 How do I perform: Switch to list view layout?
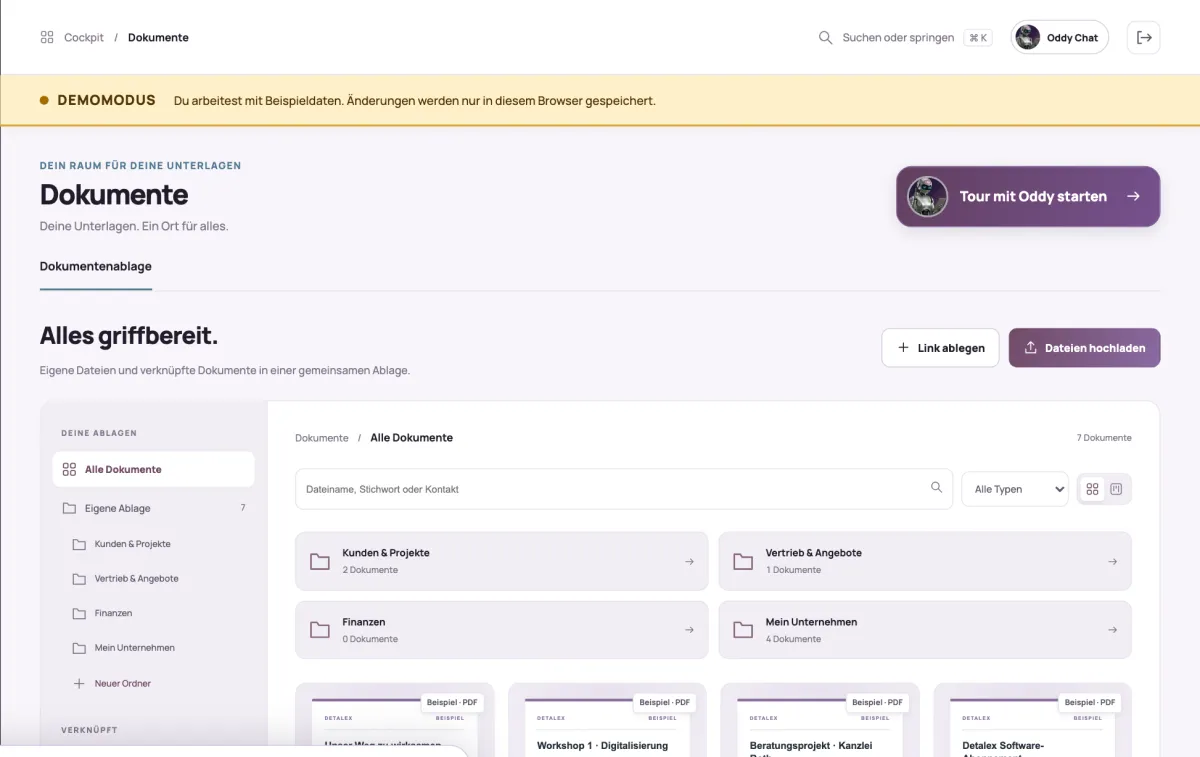click(x=1117, y=489)
